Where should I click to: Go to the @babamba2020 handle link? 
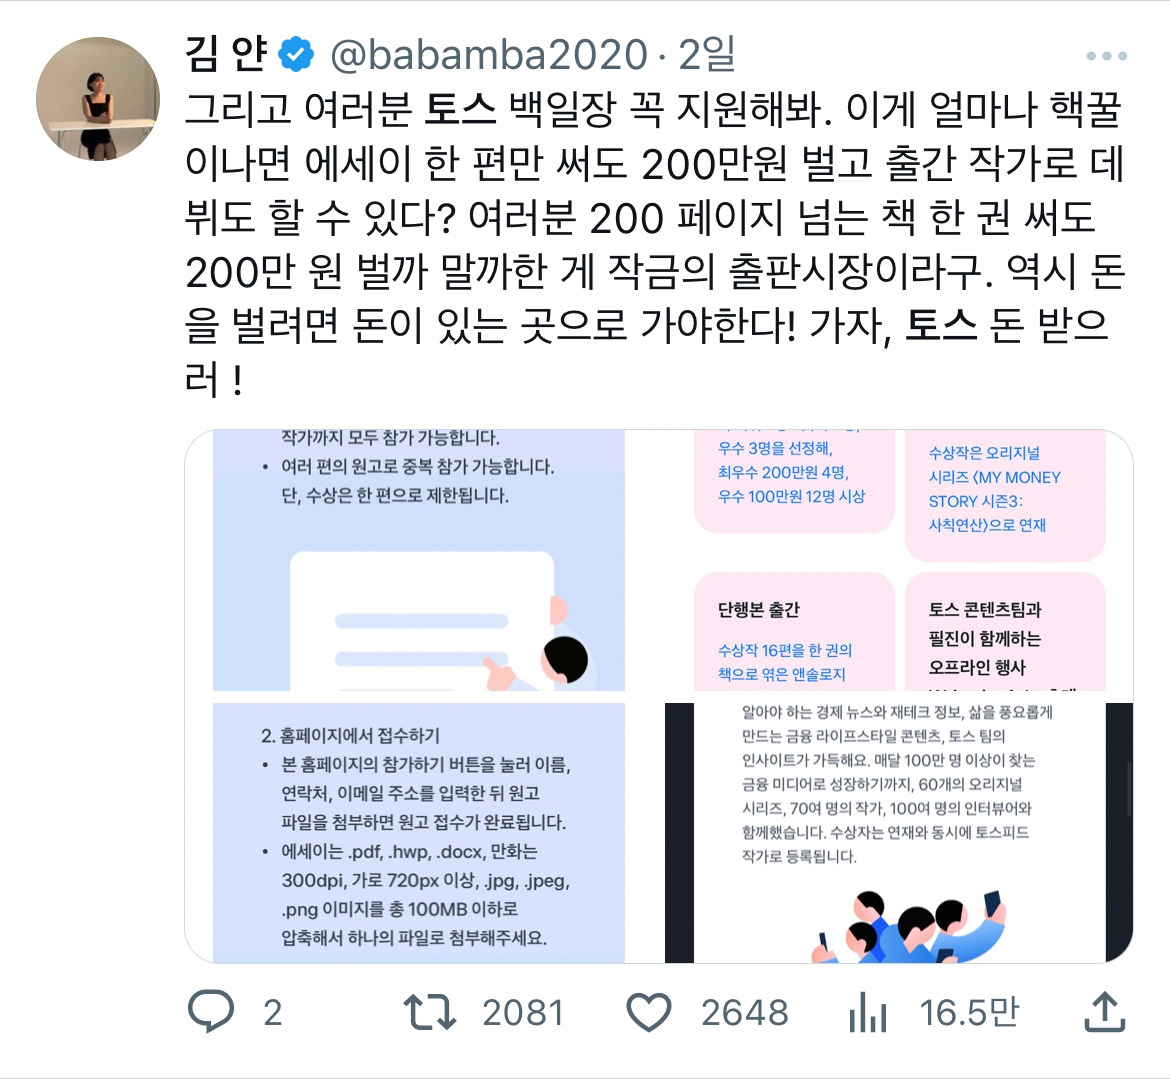coord(489,54)
